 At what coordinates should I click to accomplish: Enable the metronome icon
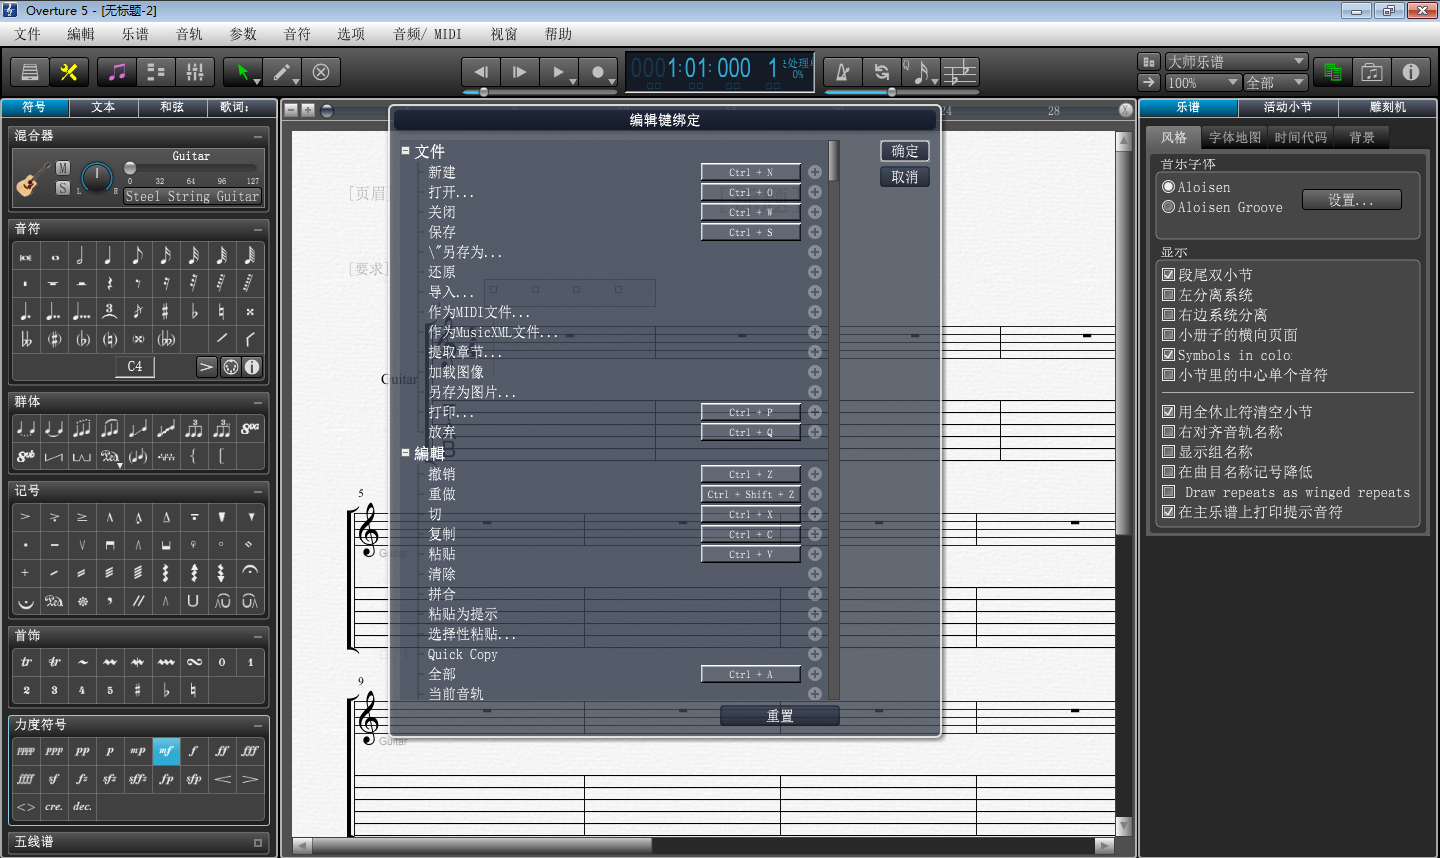click(x=841, y=71)
